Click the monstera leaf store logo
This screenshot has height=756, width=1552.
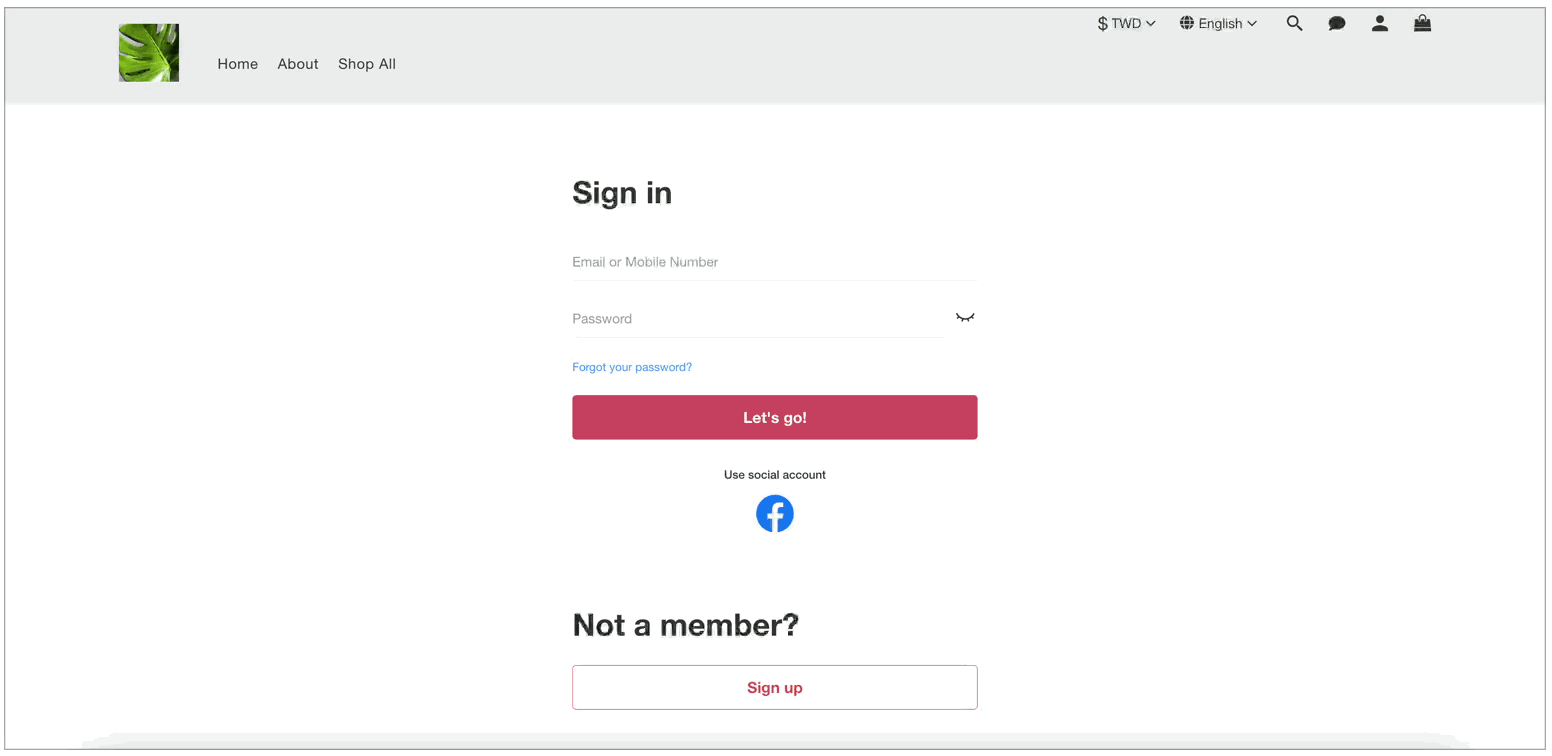[149, 53]
